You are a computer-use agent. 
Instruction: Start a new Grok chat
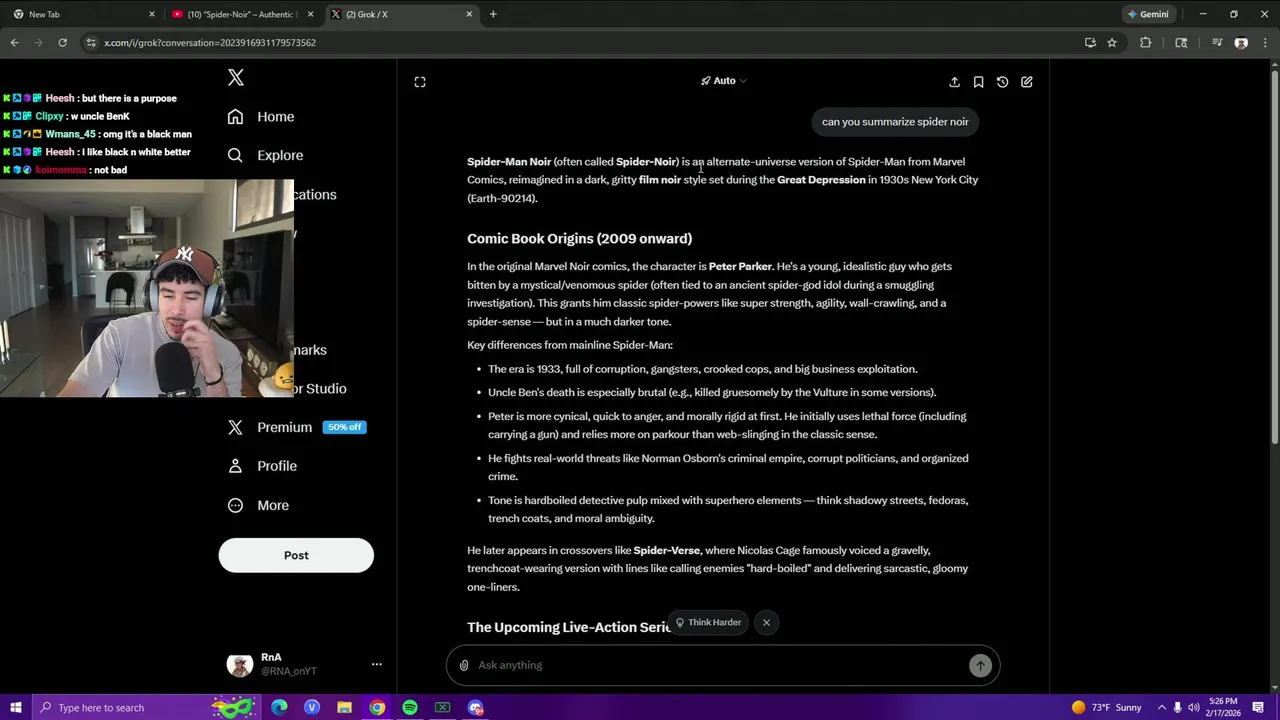coord(1027,82)
